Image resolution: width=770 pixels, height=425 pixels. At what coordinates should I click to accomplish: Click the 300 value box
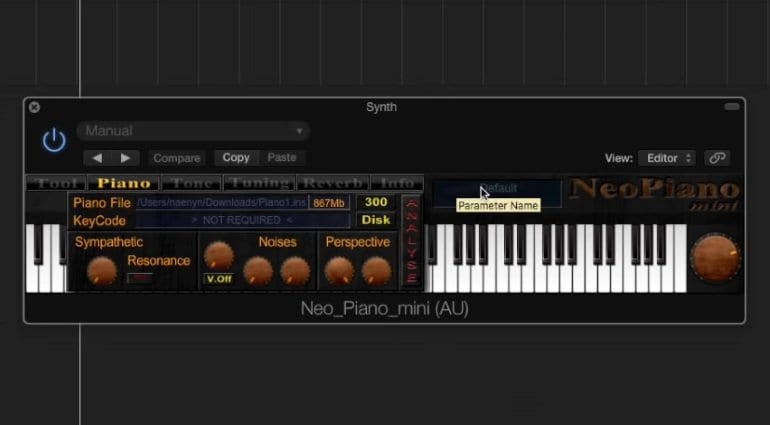tap(376, 202)
